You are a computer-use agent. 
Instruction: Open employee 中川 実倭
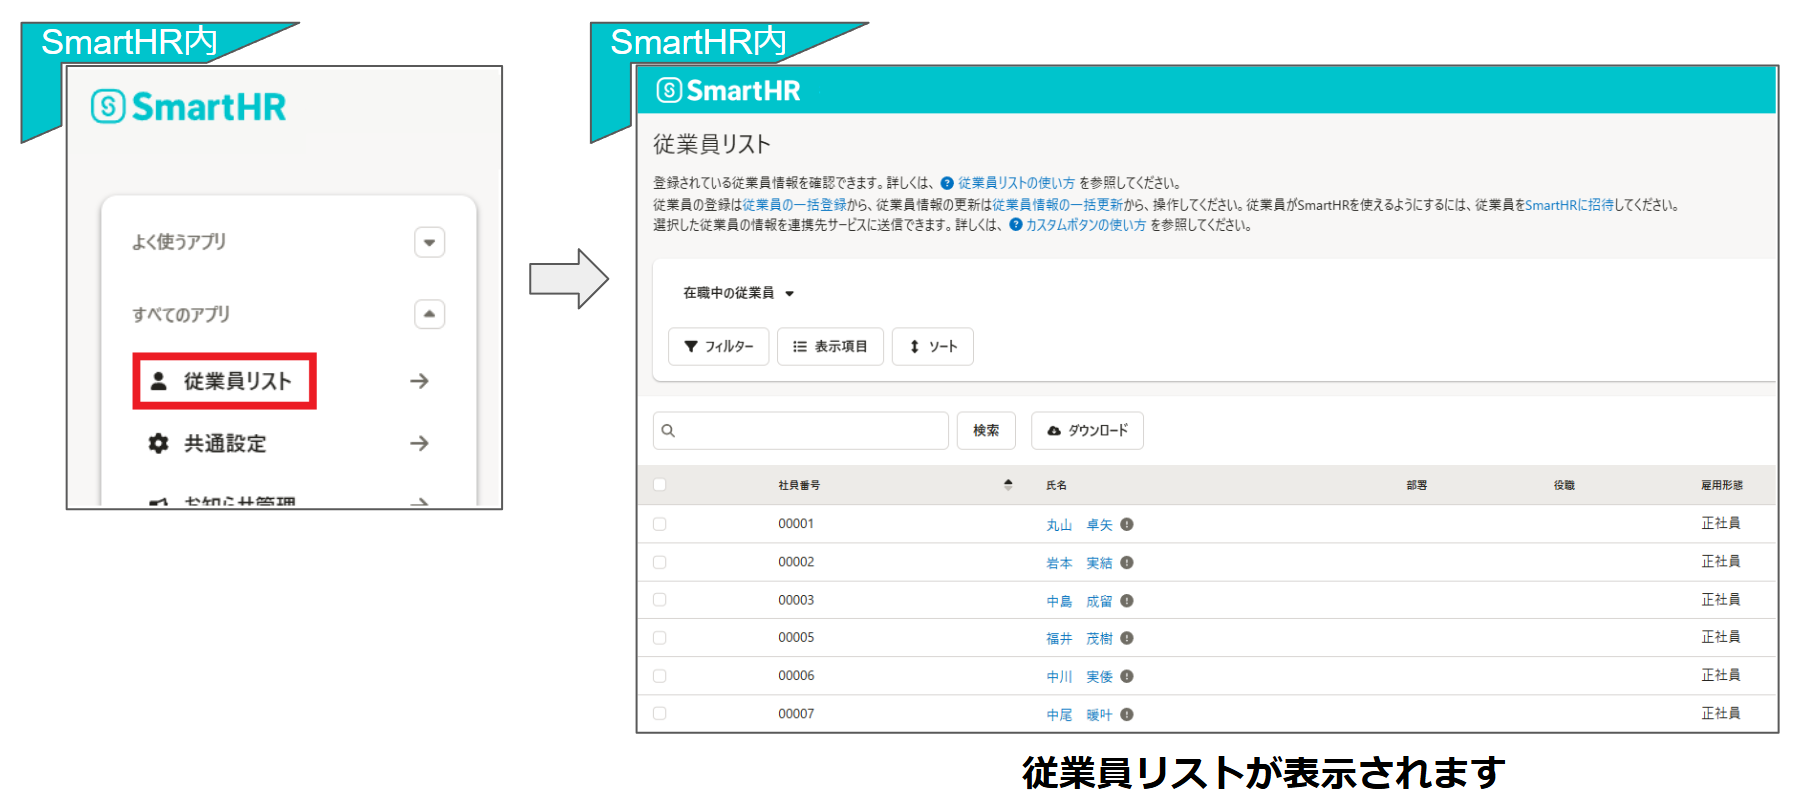(1079, 677)
